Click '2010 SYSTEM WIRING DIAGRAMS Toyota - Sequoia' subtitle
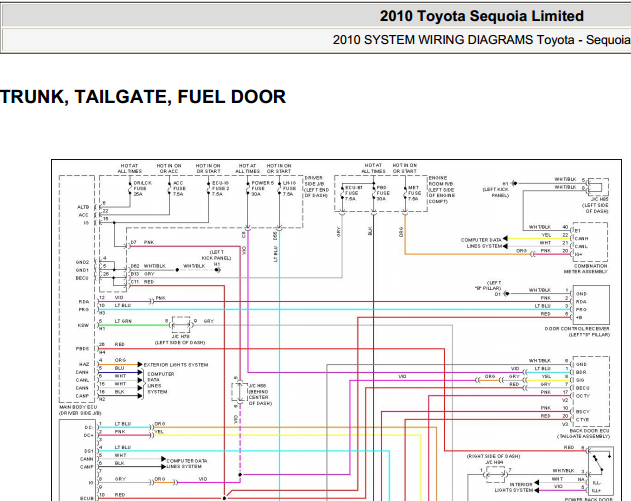 click(x=481, y=40)
